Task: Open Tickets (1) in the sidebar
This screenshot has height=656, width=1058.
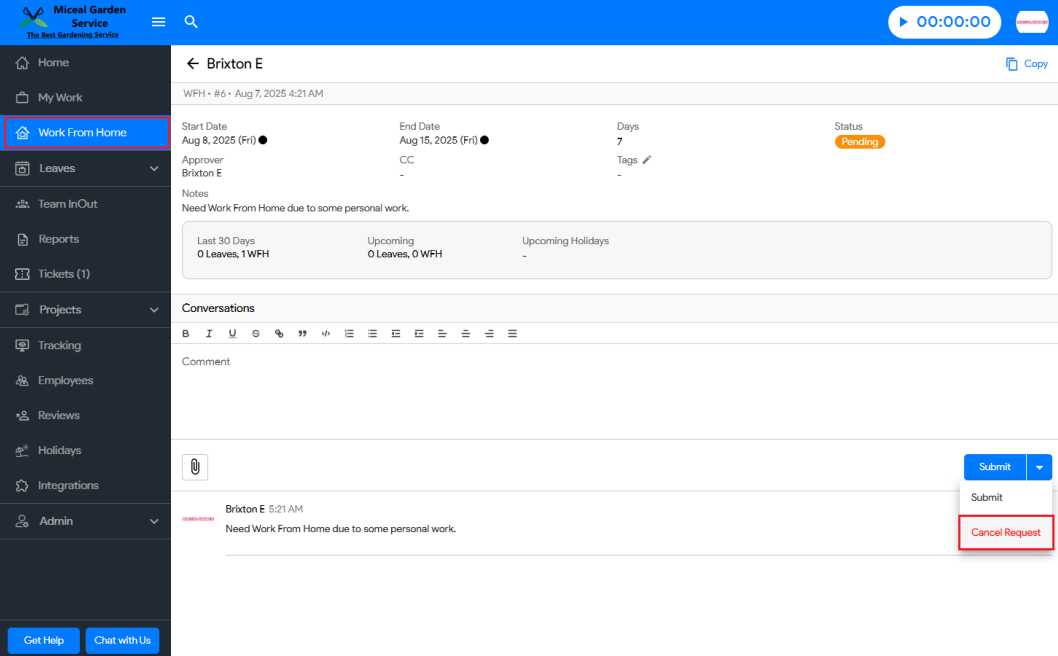Action: [x=64, y=274]
